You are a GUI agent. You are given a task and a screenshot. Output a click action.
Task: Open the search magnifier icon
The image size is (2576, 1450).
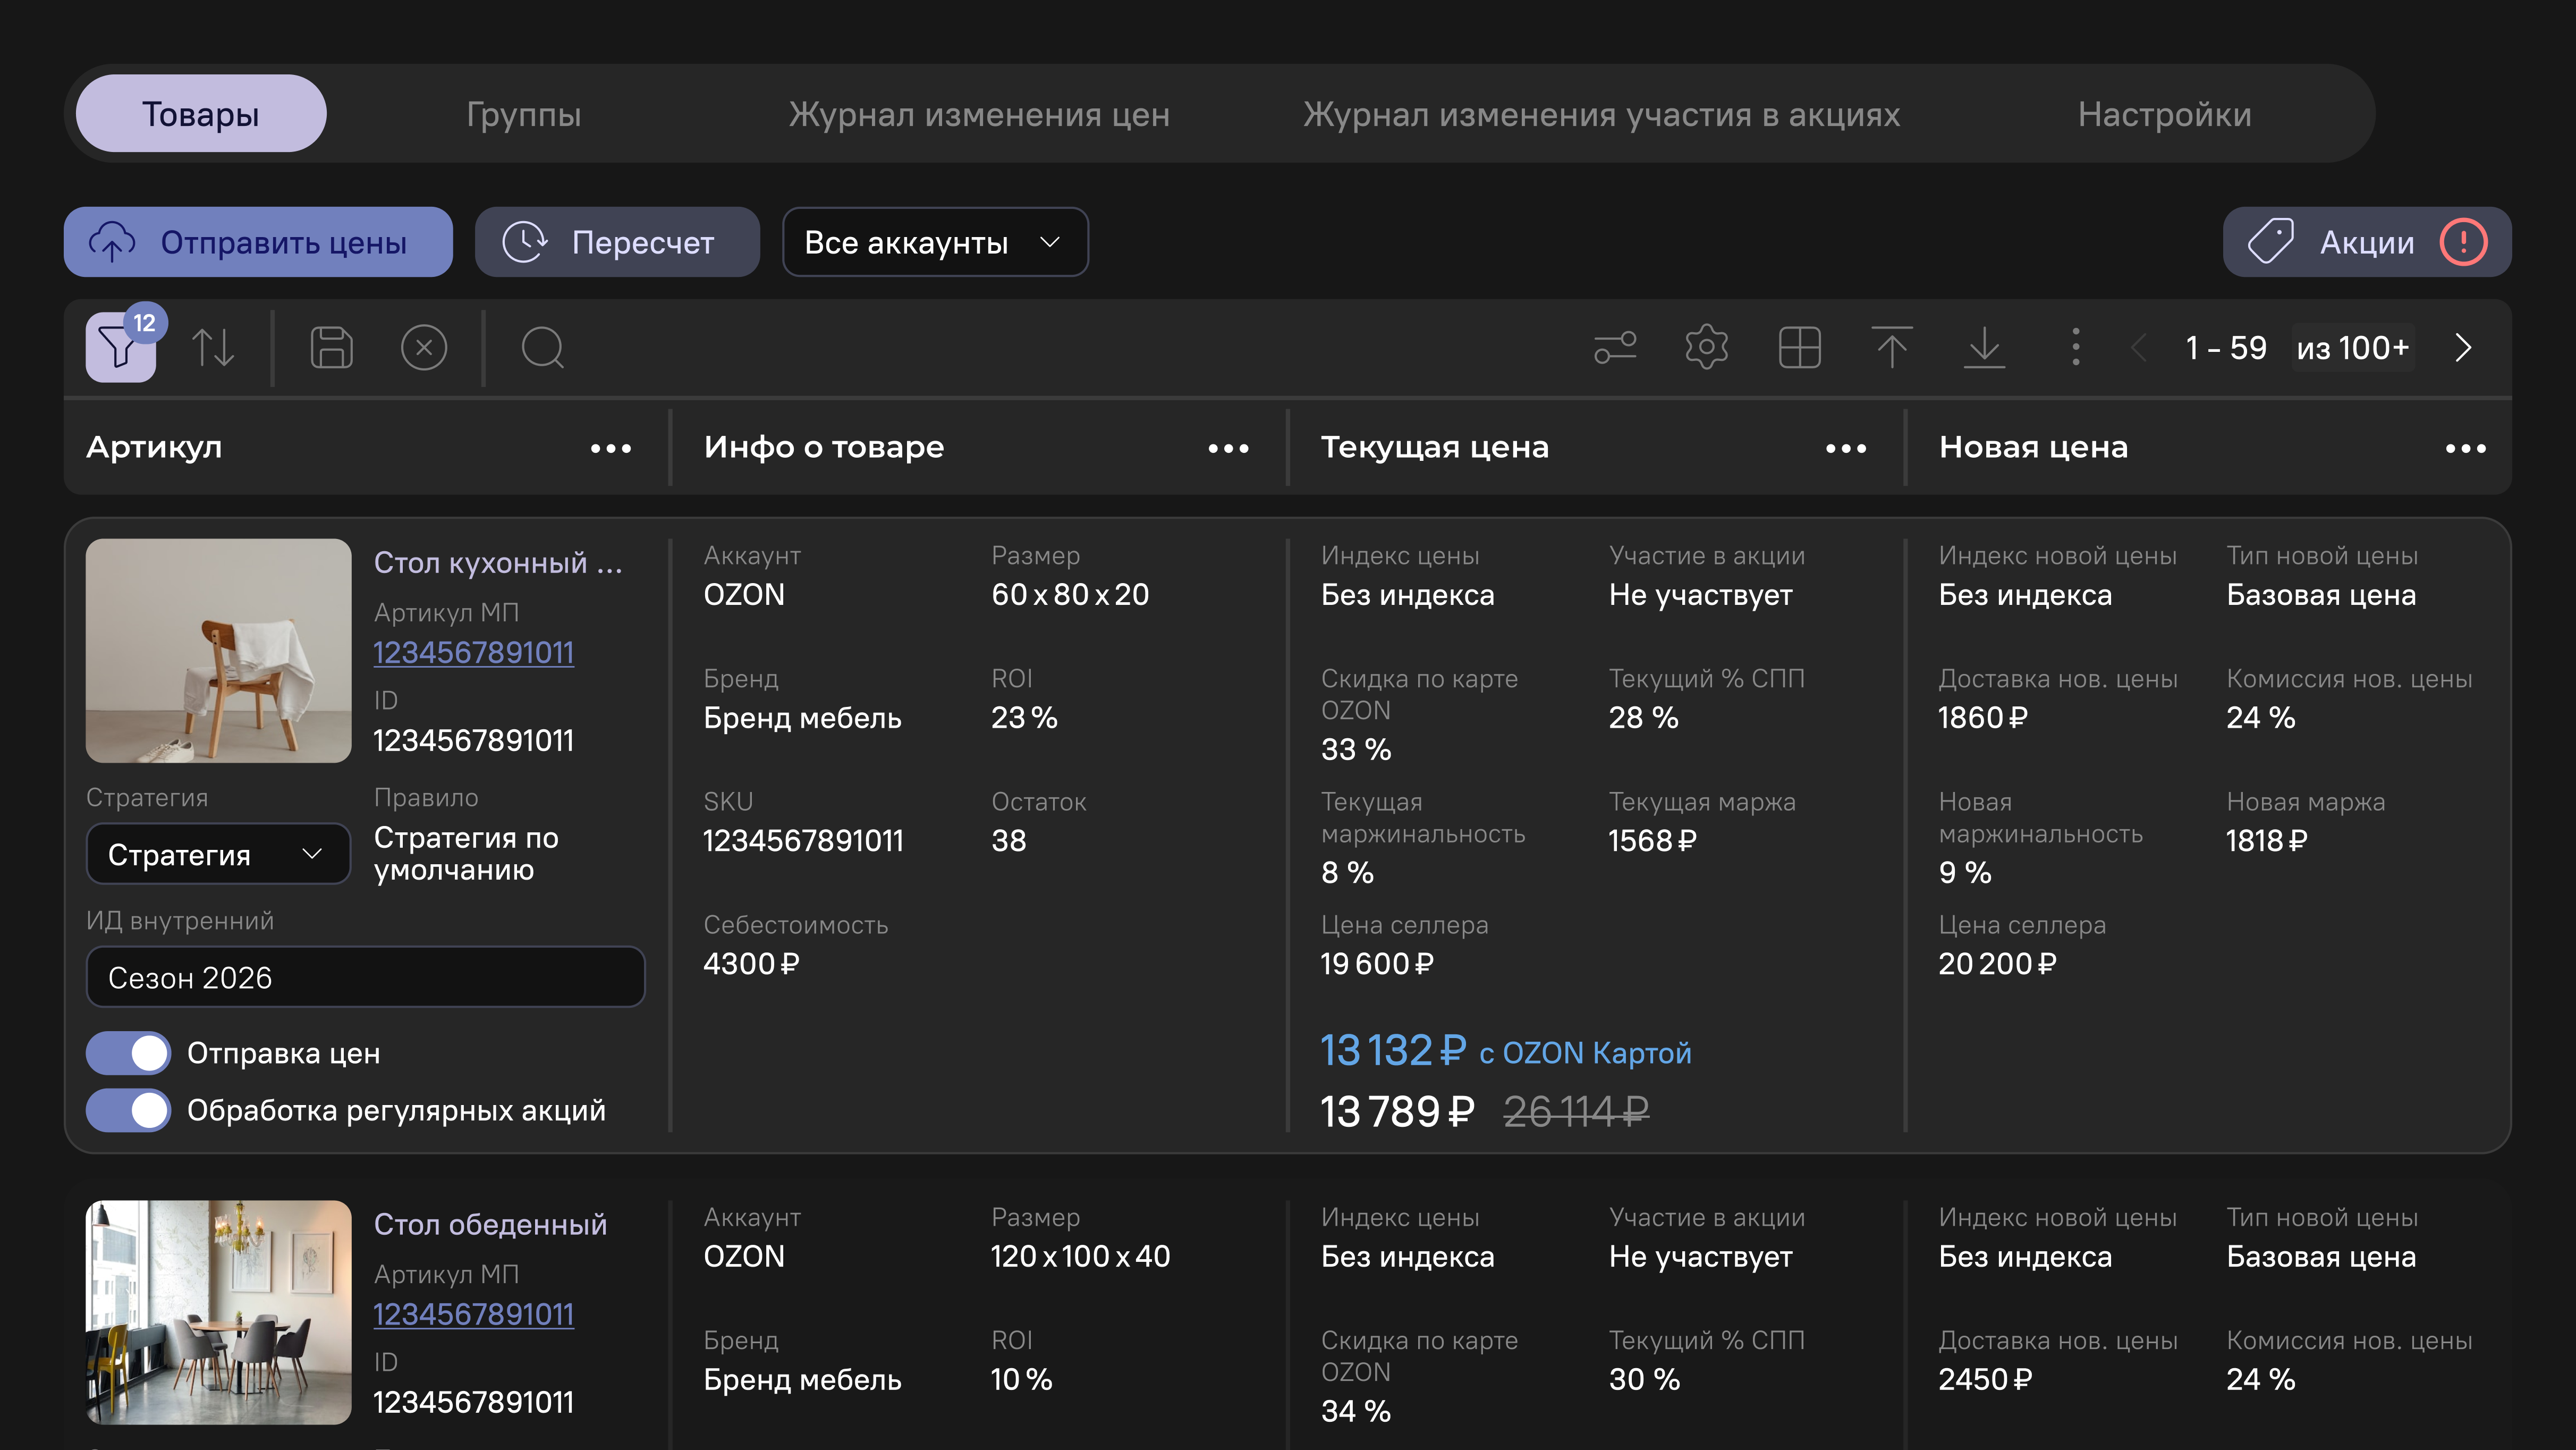point(543,347)
